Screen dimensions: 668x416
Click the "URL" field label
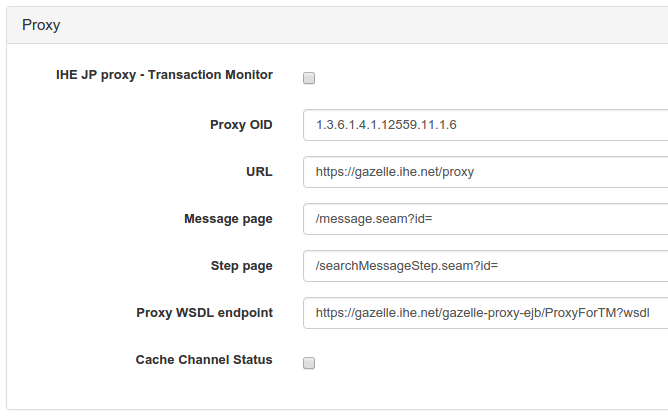click(259, 172)
